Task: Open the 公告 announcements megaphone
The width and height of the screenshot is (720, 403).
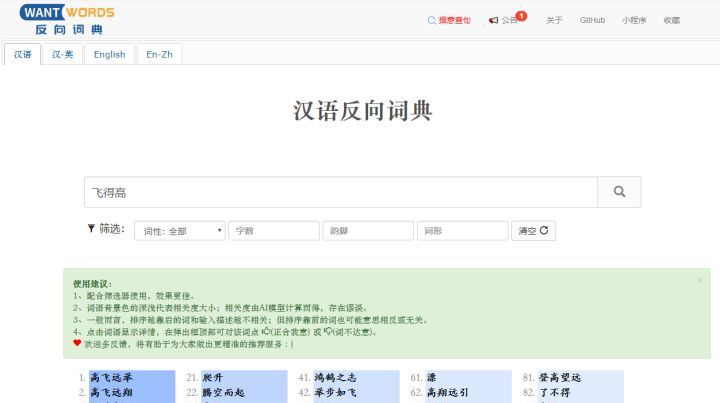Action: pos(503,20)
